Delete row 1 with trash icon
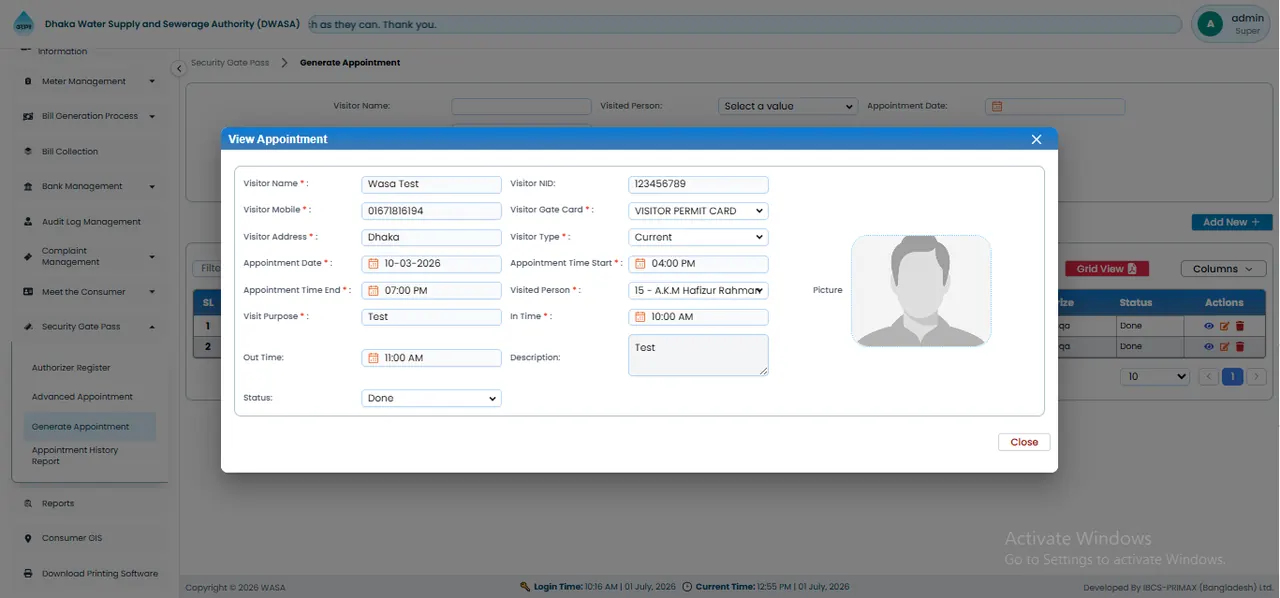1280x598 pixels. tap(1240, 326)
